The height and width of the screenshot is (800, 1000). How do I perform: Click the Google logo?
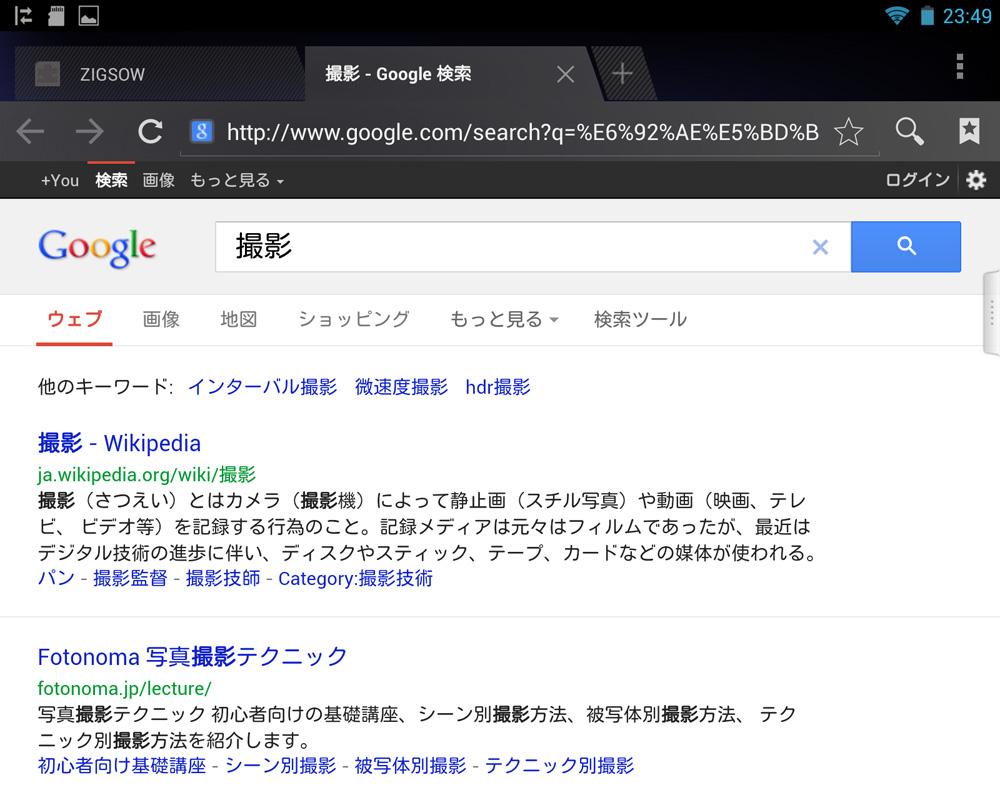point(97,248)
